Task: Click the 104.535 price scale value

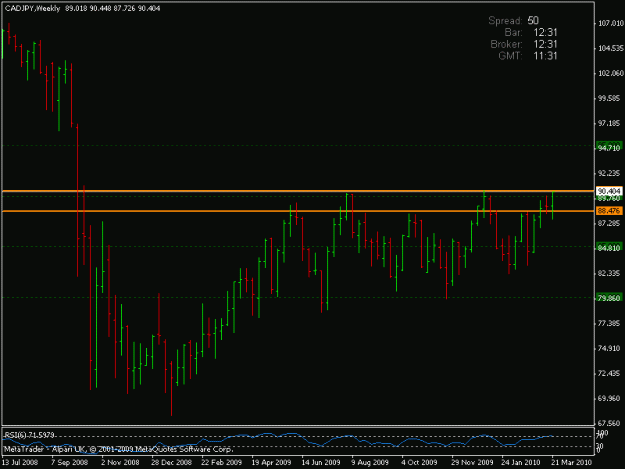Action: pyautogui.click(x=611, y=49)
